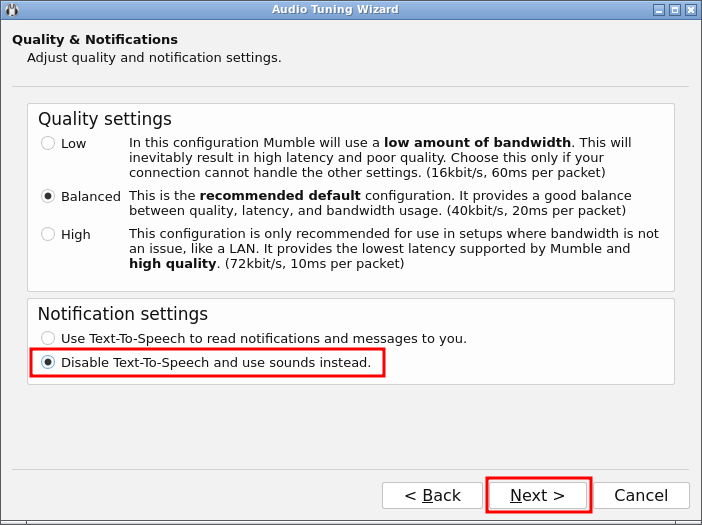Click the Audio Tuning Wizard title bar text
This screenshot has height=525, width=702.
pos(335,10)
